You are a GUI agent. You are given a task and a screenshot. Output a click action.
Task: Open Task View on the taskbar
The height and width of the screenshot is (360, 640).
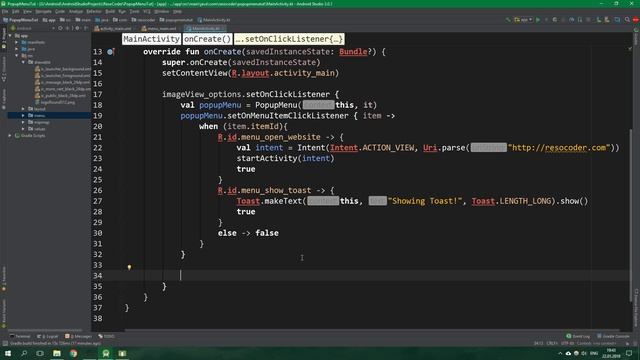40,353
